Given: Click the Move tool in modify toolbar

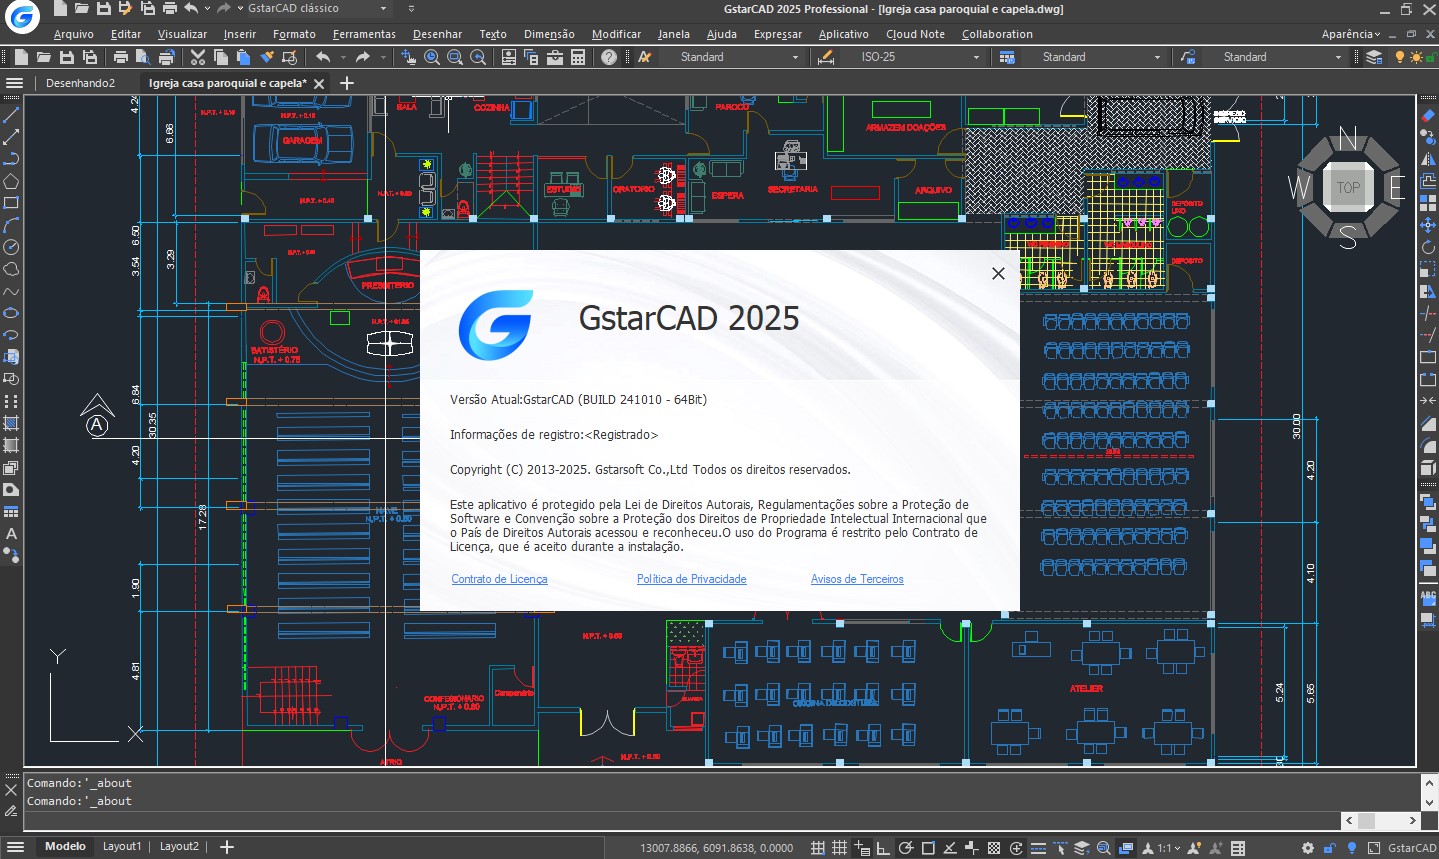Looking at the screenshot, I should 1428,225.
